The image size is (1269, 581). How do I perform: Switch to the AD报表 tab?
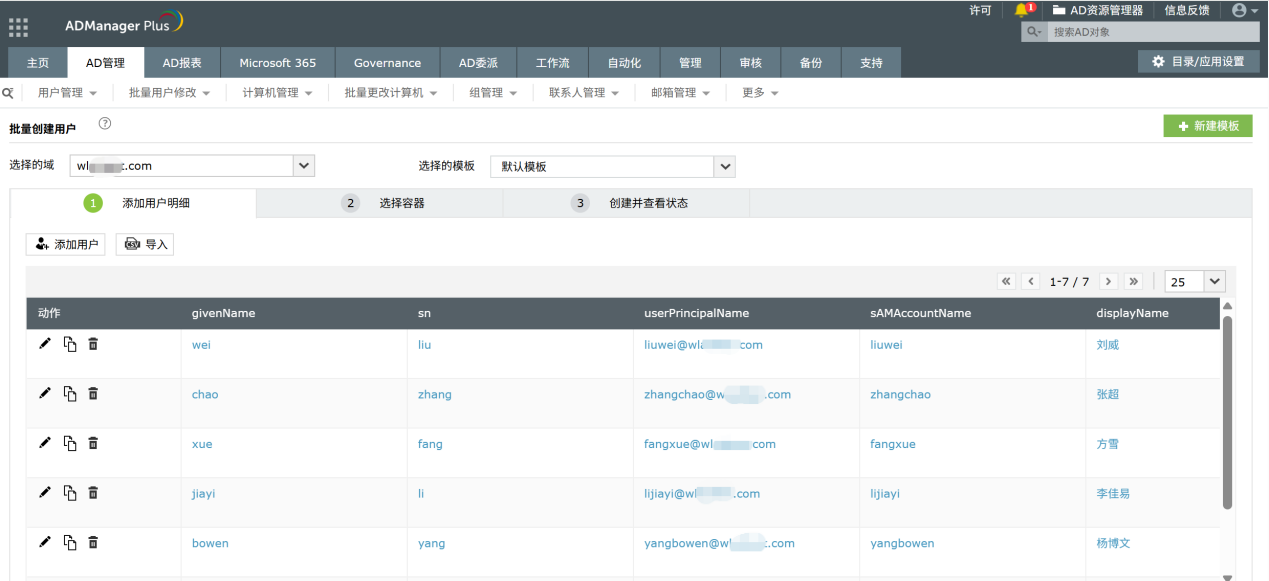(182, 63)
